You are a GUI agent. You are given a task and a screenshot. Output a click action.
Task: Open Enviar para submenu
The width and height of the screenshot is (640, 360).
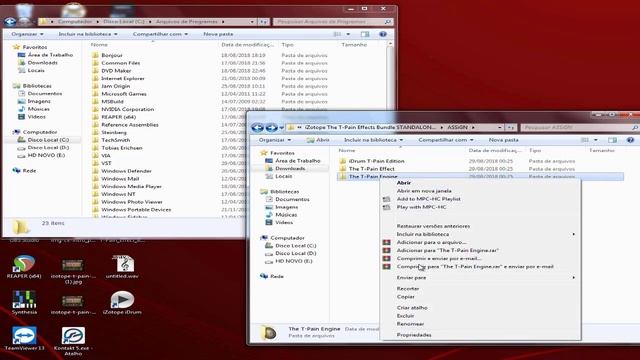[x=480, y=278]
